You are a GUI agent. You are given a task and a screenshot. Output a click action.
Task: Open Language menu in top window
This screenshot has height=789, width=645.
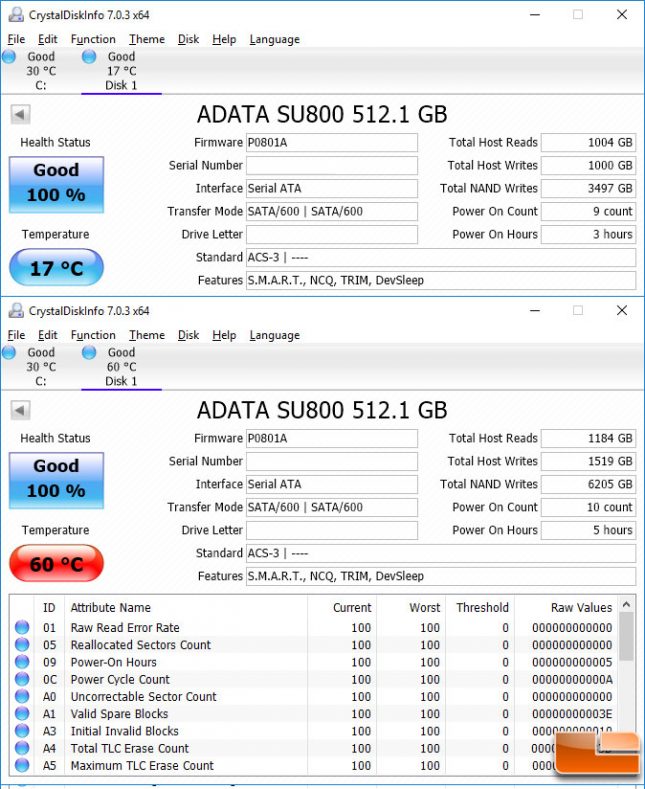point(274,39)
